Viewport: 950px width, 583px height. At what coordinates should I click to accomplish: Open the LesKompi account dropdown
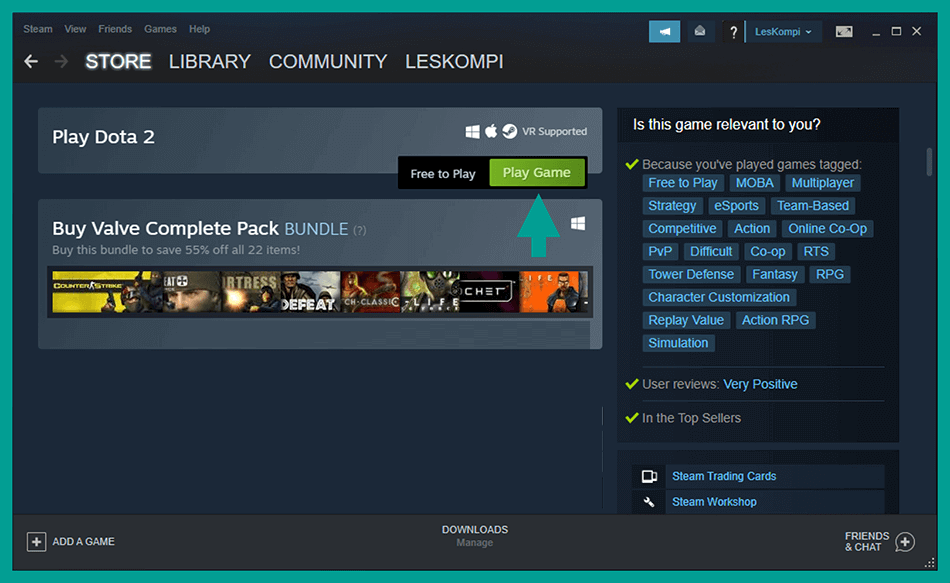783,32
